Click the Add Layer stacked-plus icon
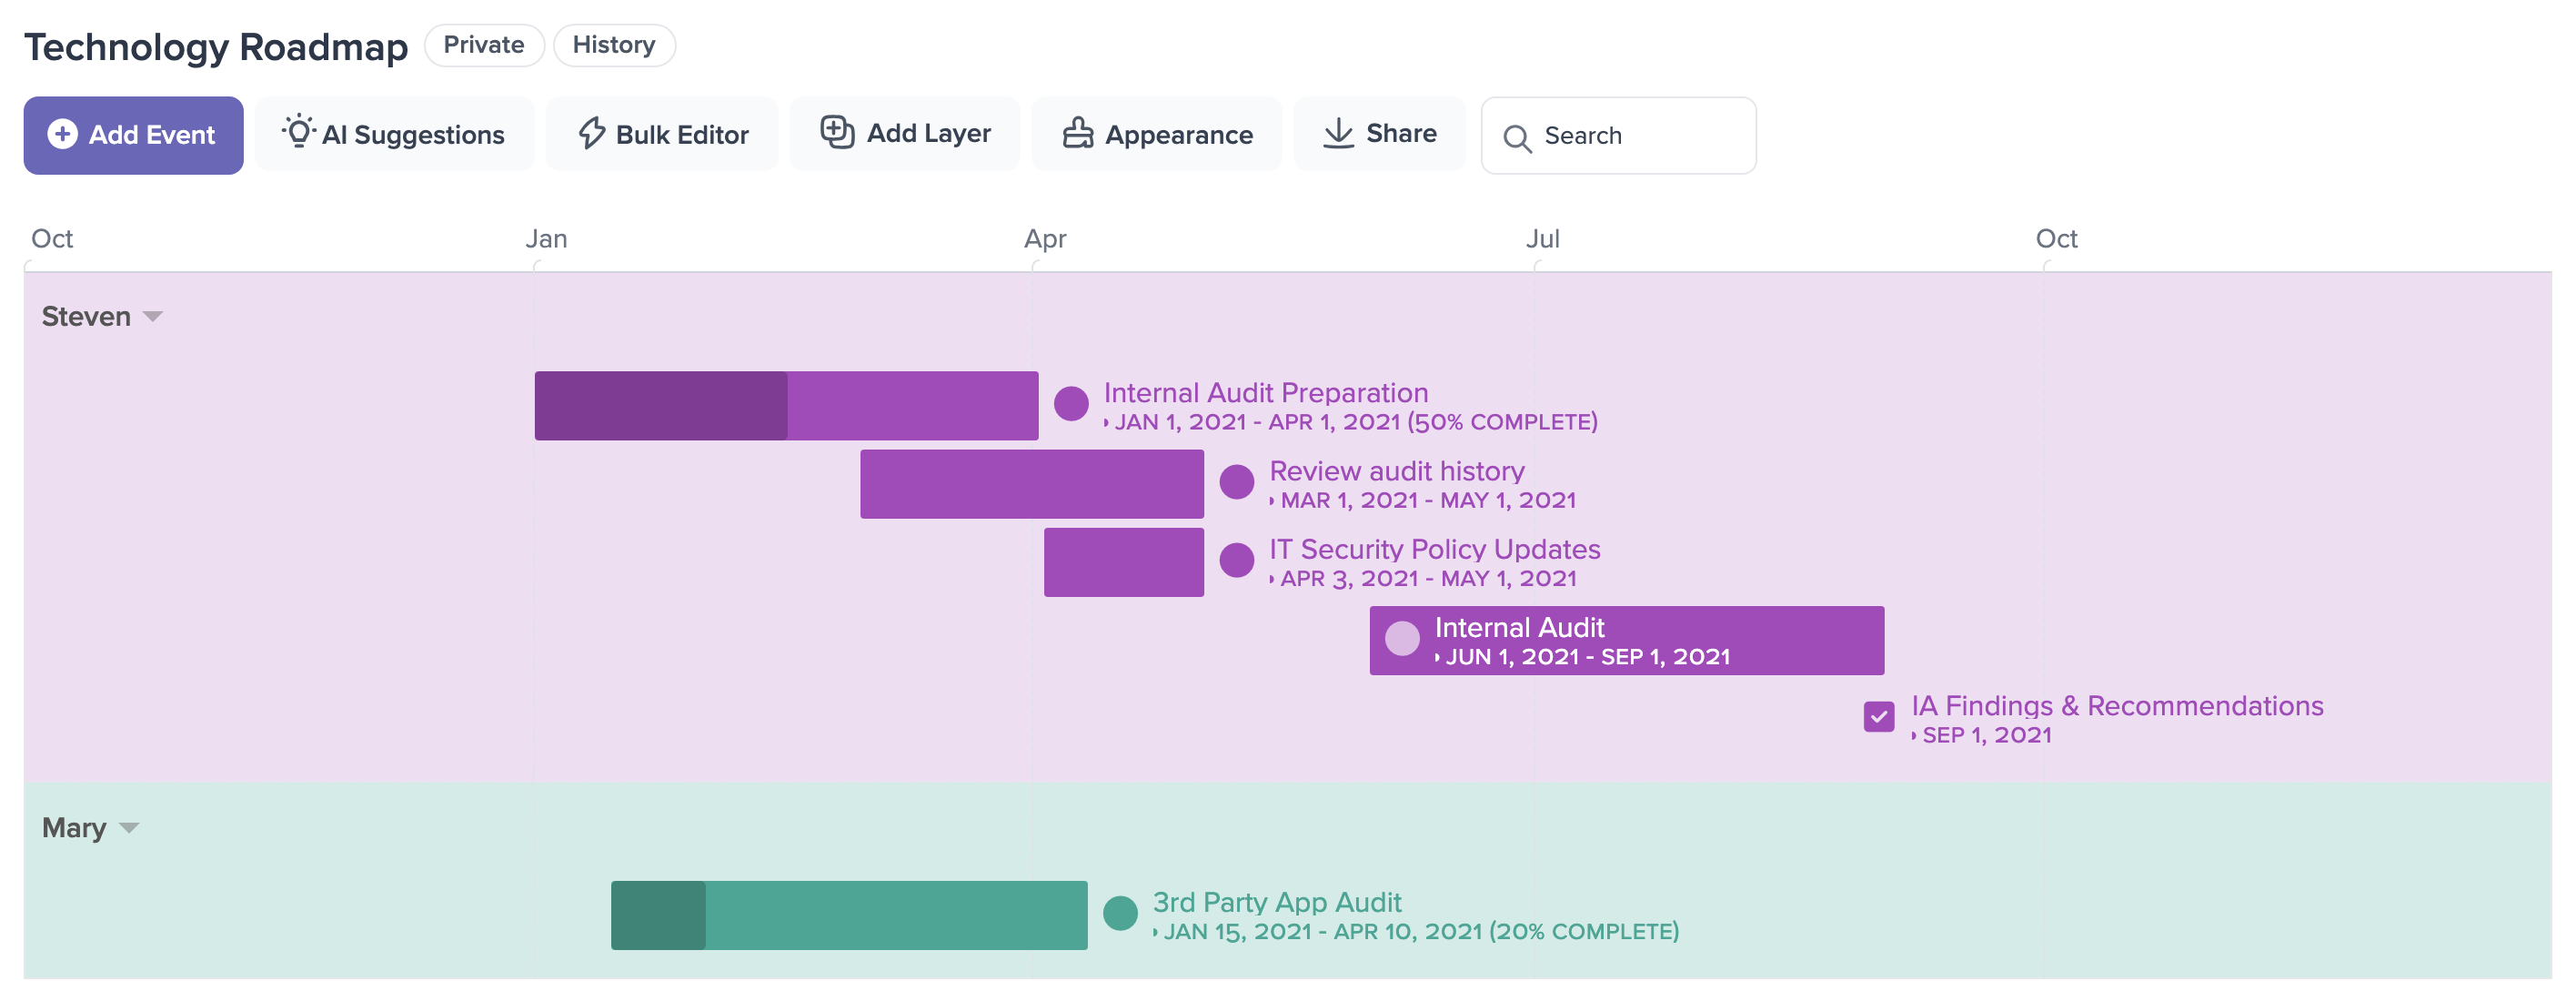Screen dimensions: 2576x981 coord(837,132)
